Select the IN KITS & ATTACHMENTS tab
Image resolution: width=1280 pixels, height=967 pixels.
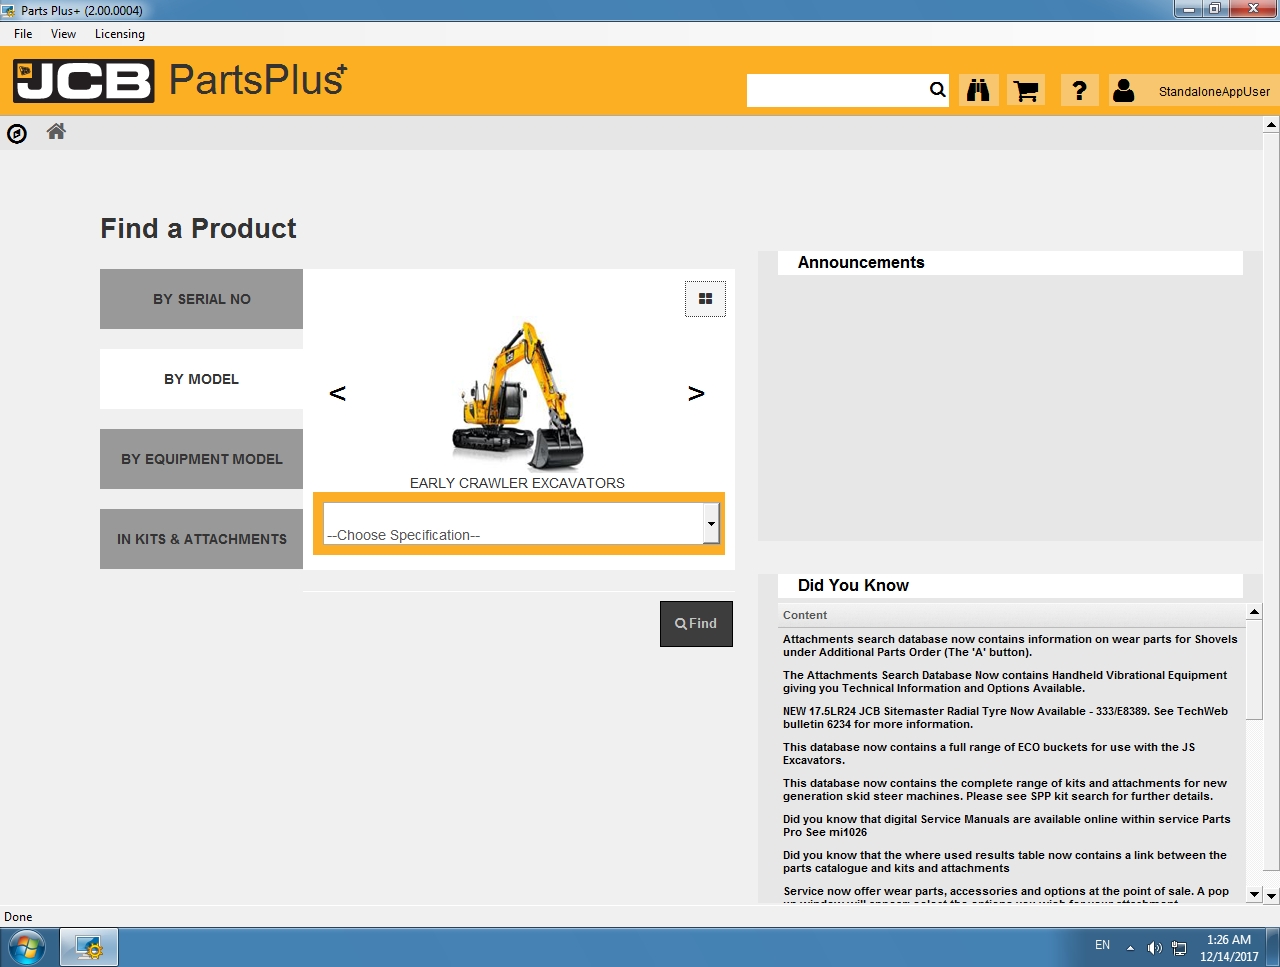tap(201, 539)
